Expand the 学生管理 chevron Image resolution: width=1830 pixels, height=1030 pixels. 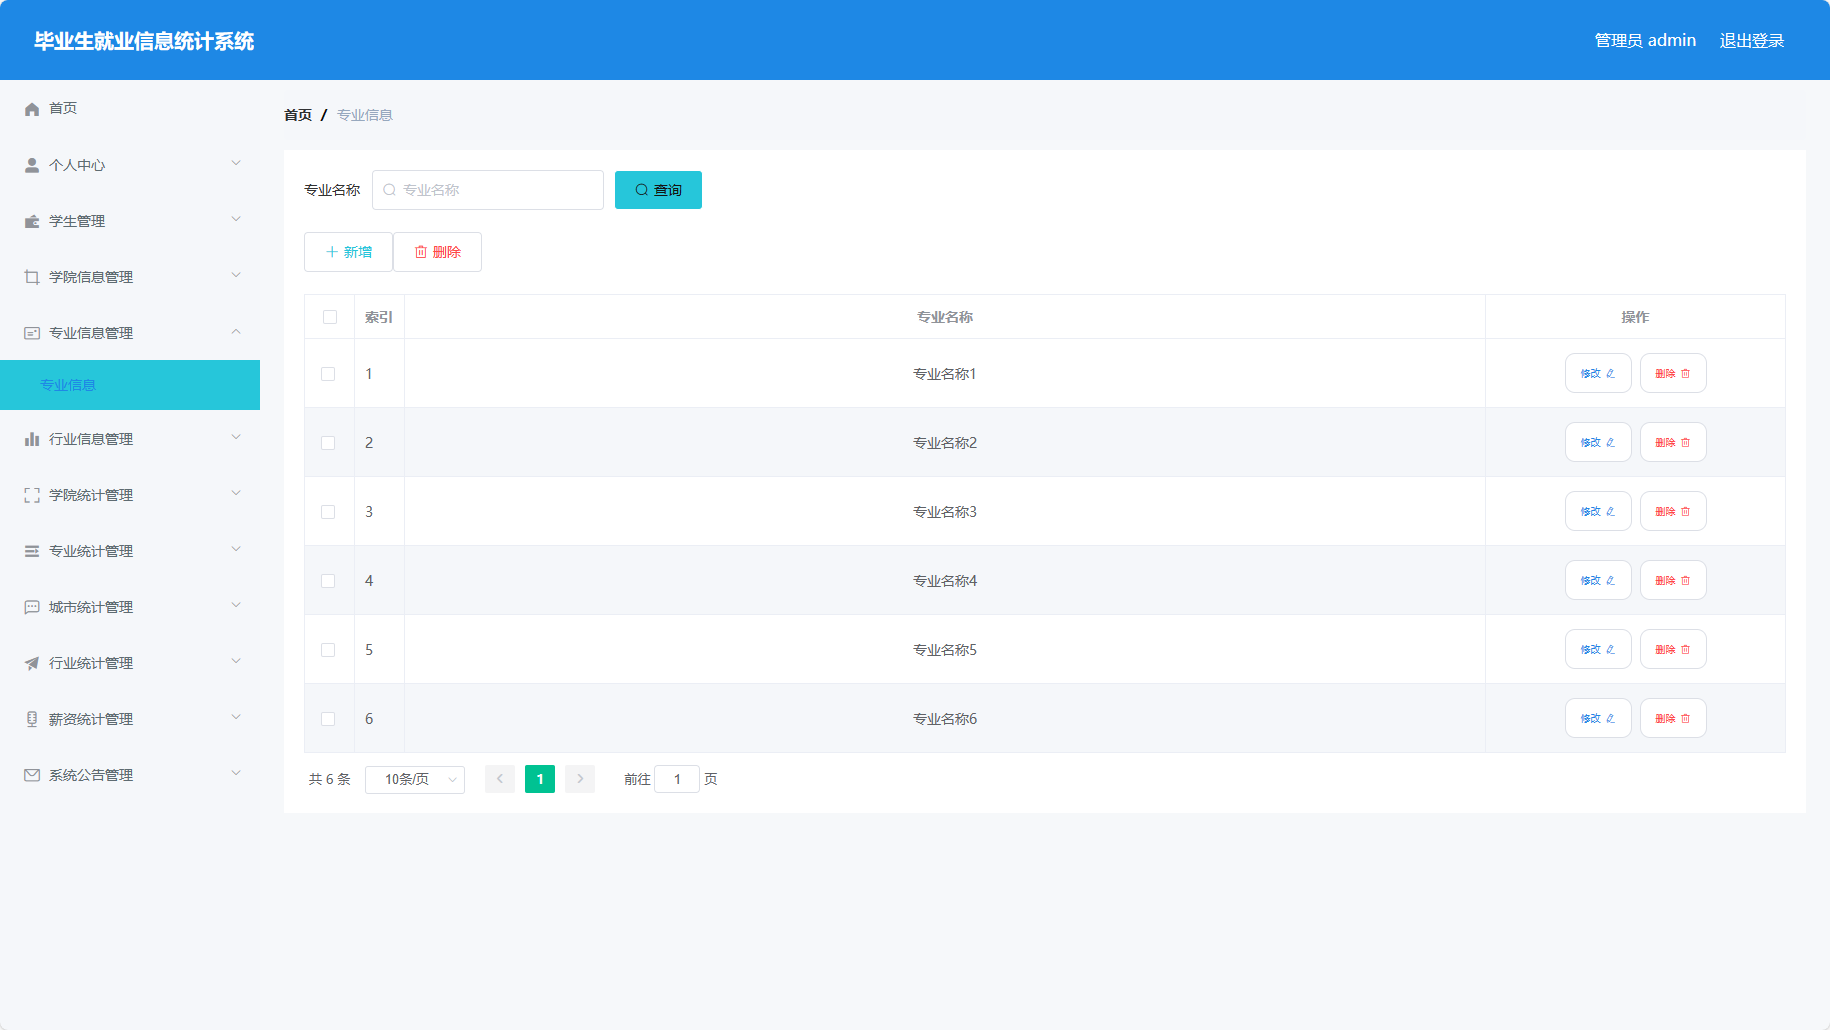pos(236,219)
